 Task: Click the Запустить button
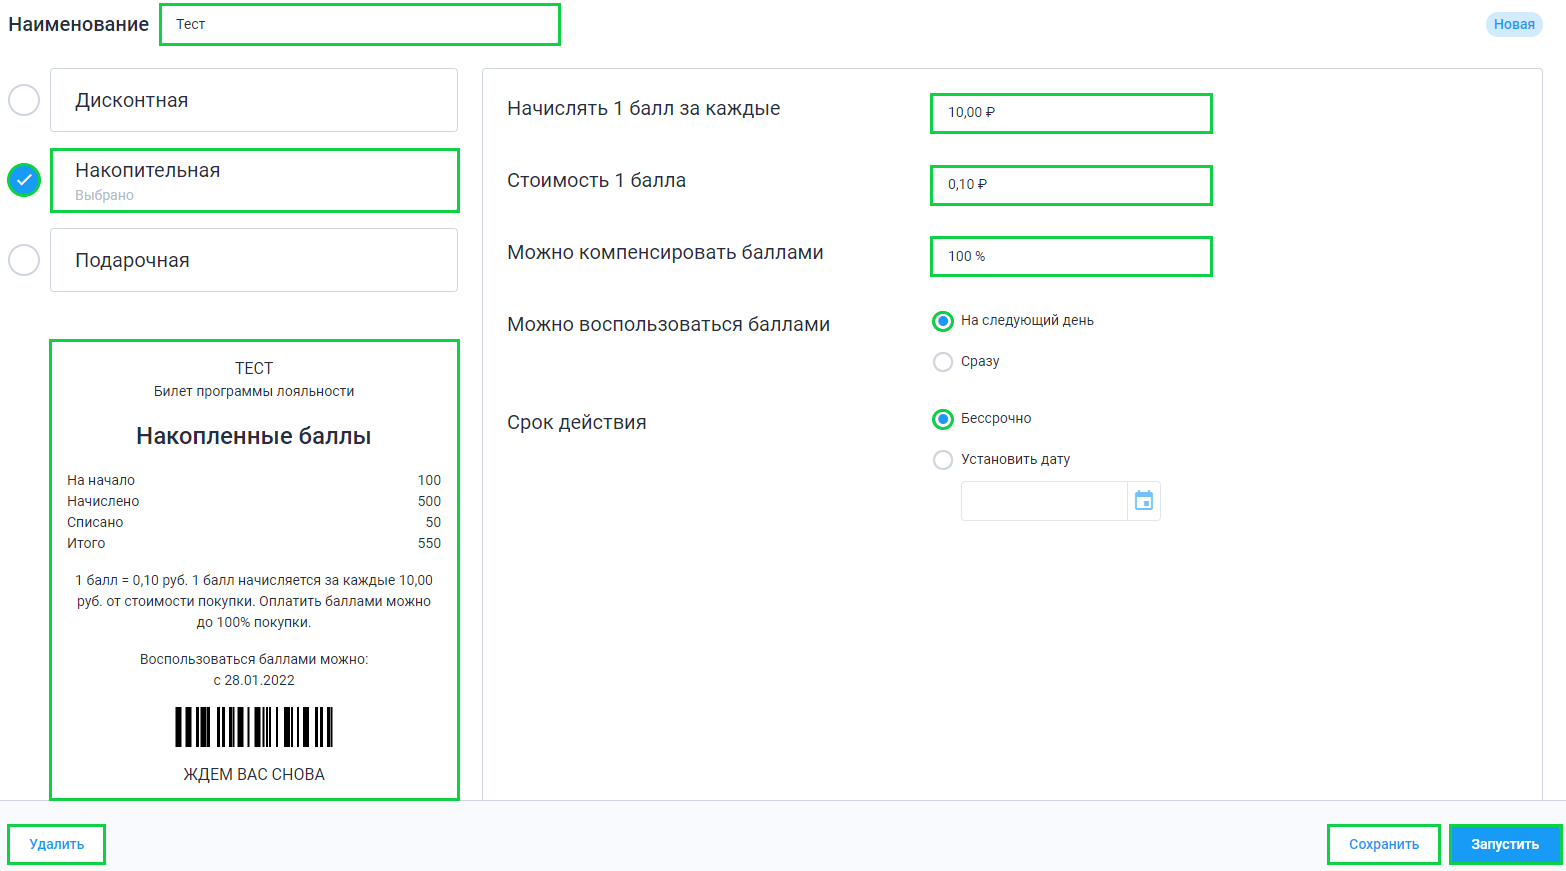click(1505, 844)
